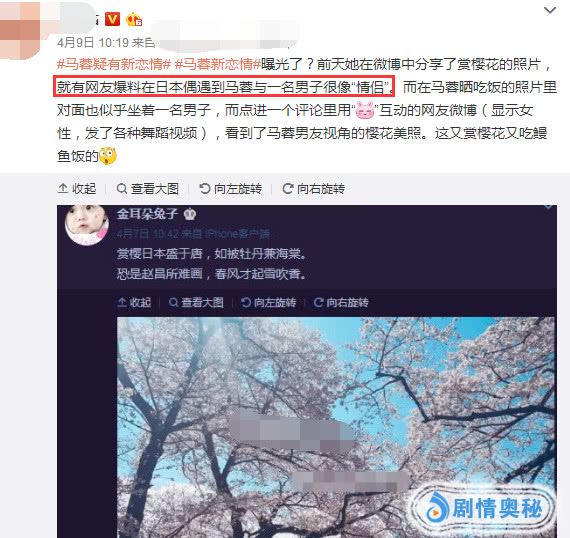
Task: Click outer 查看大图 to view large image
Action: pyautogui.click(x=148, y=189)
